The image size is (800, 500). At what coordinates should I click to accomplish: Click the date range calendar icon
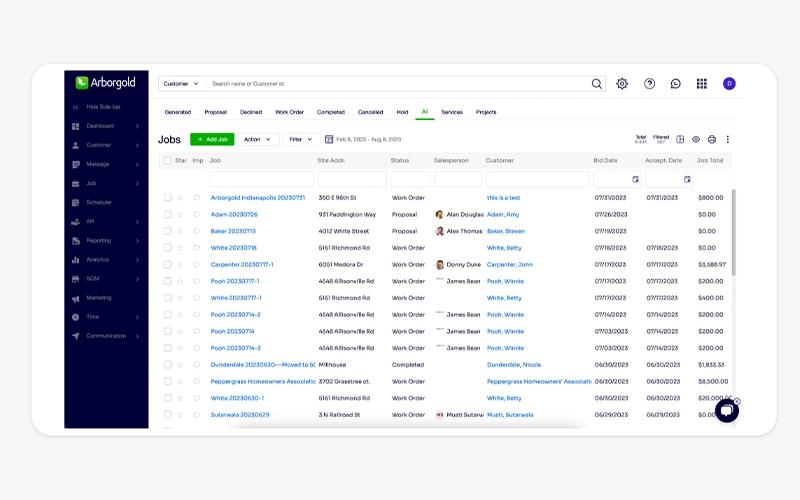329,139
